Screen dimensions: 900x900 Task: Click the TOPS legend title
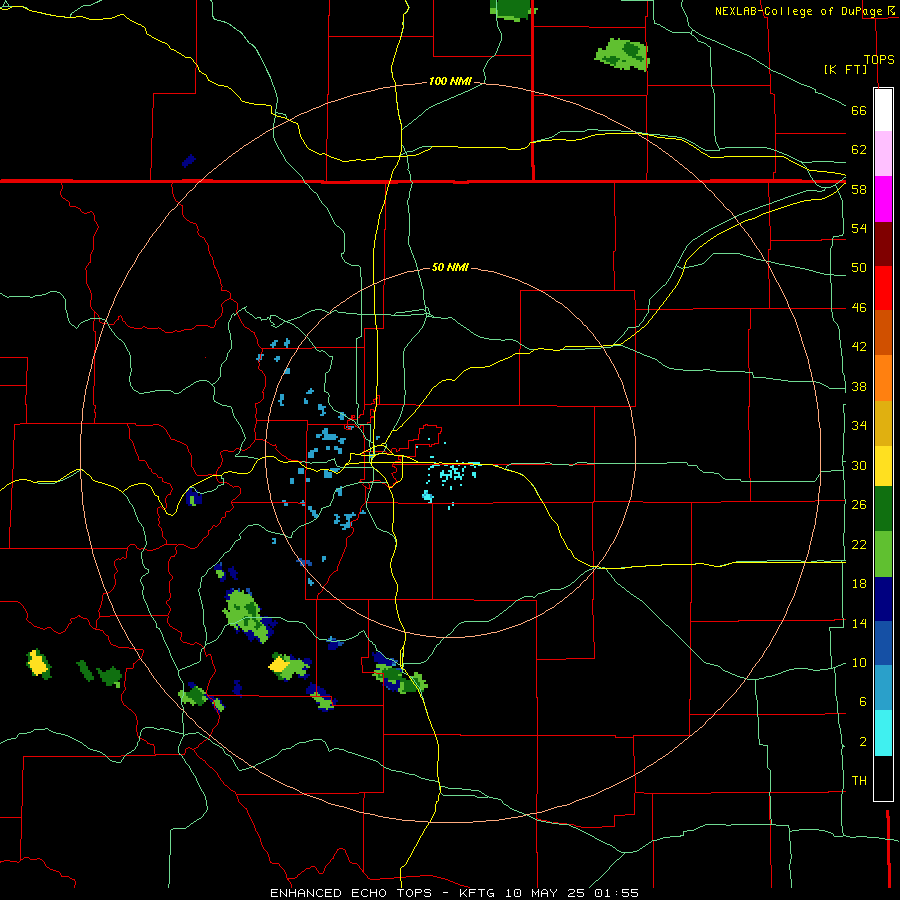879,59
